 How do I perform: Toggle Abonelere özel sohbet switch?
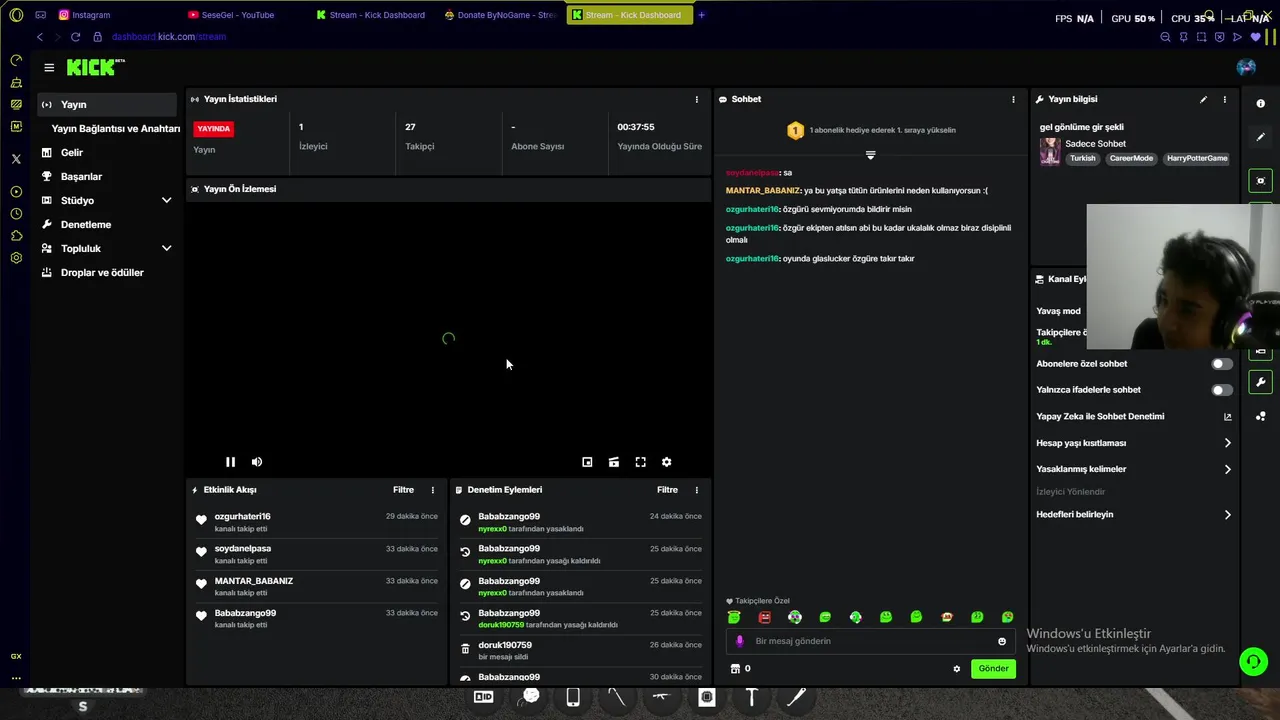point(1222,364)
